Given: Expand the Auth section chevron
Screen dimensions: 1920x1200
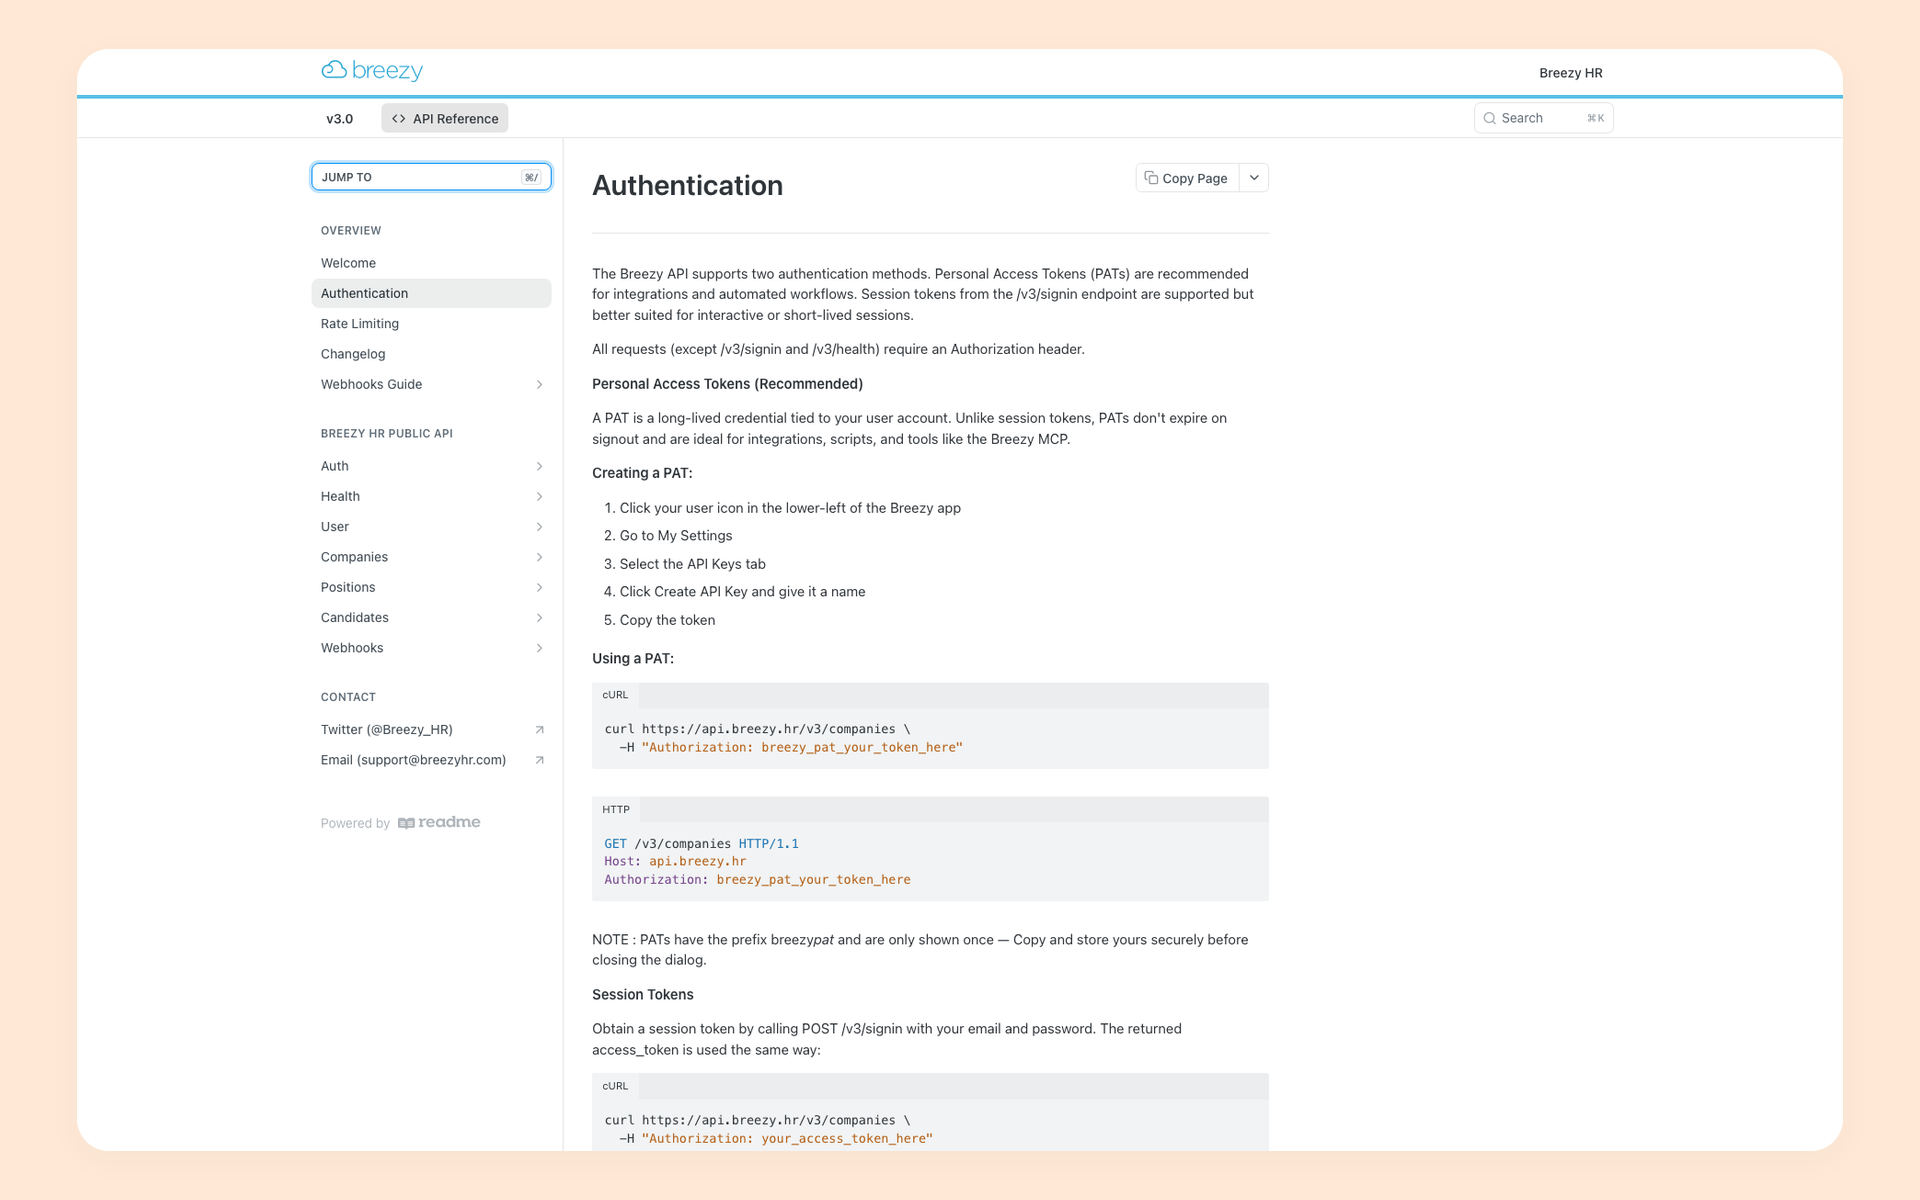Looking at the screenshot, I should (539, 466).
